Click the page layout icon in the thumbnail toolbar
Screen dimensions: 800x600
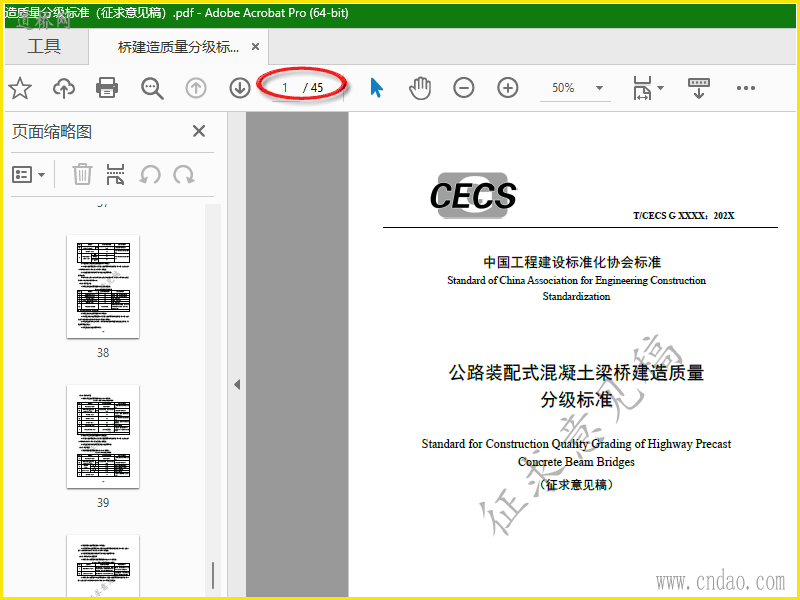coord(115,174)
